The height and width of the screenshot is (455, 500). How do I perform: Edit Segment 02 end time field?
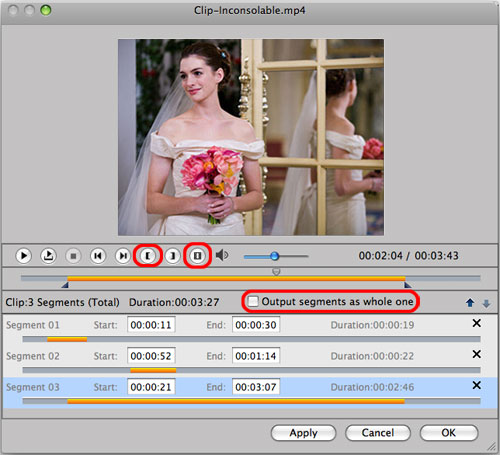coord(256,356)
